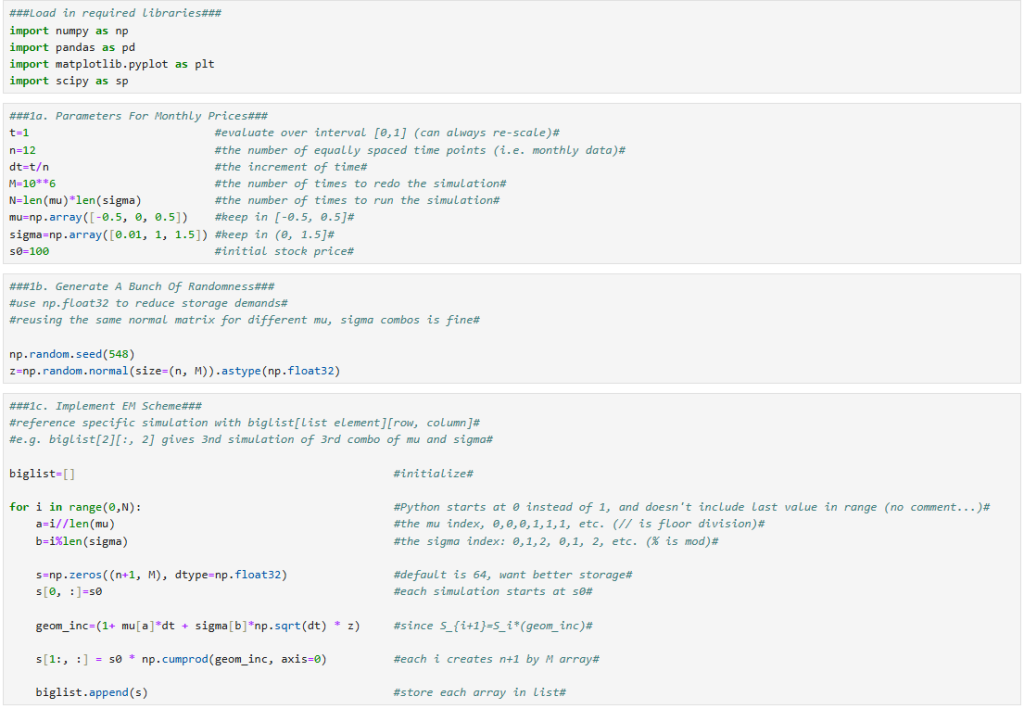Place cursor on 'import pandas as pd'

point(72,47)
